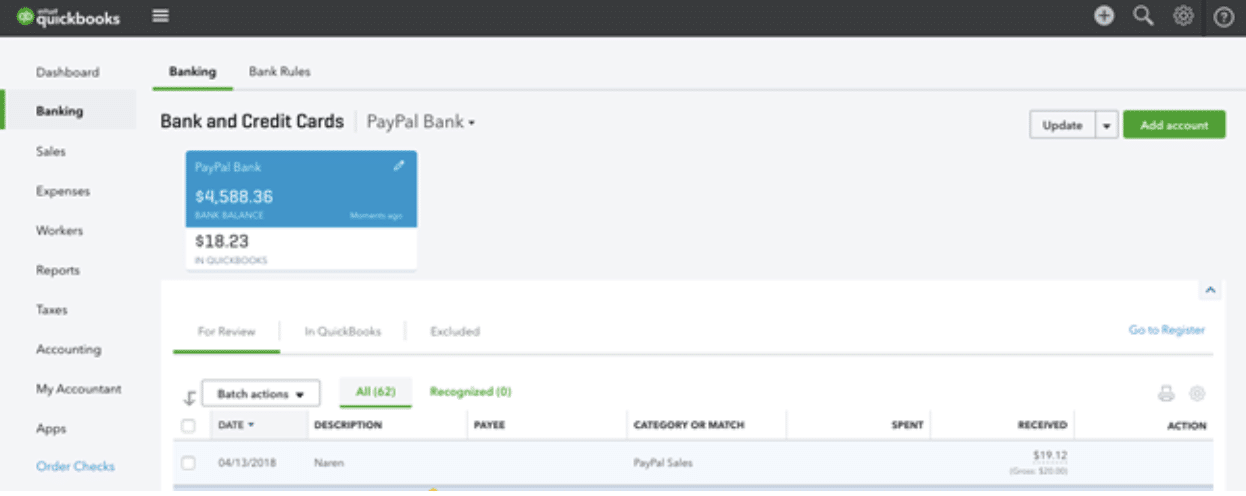This screenshot has height=496, width=1246.
Task: Click the sort arrow beside Batch actions
Action: click(x=189, y=397)
